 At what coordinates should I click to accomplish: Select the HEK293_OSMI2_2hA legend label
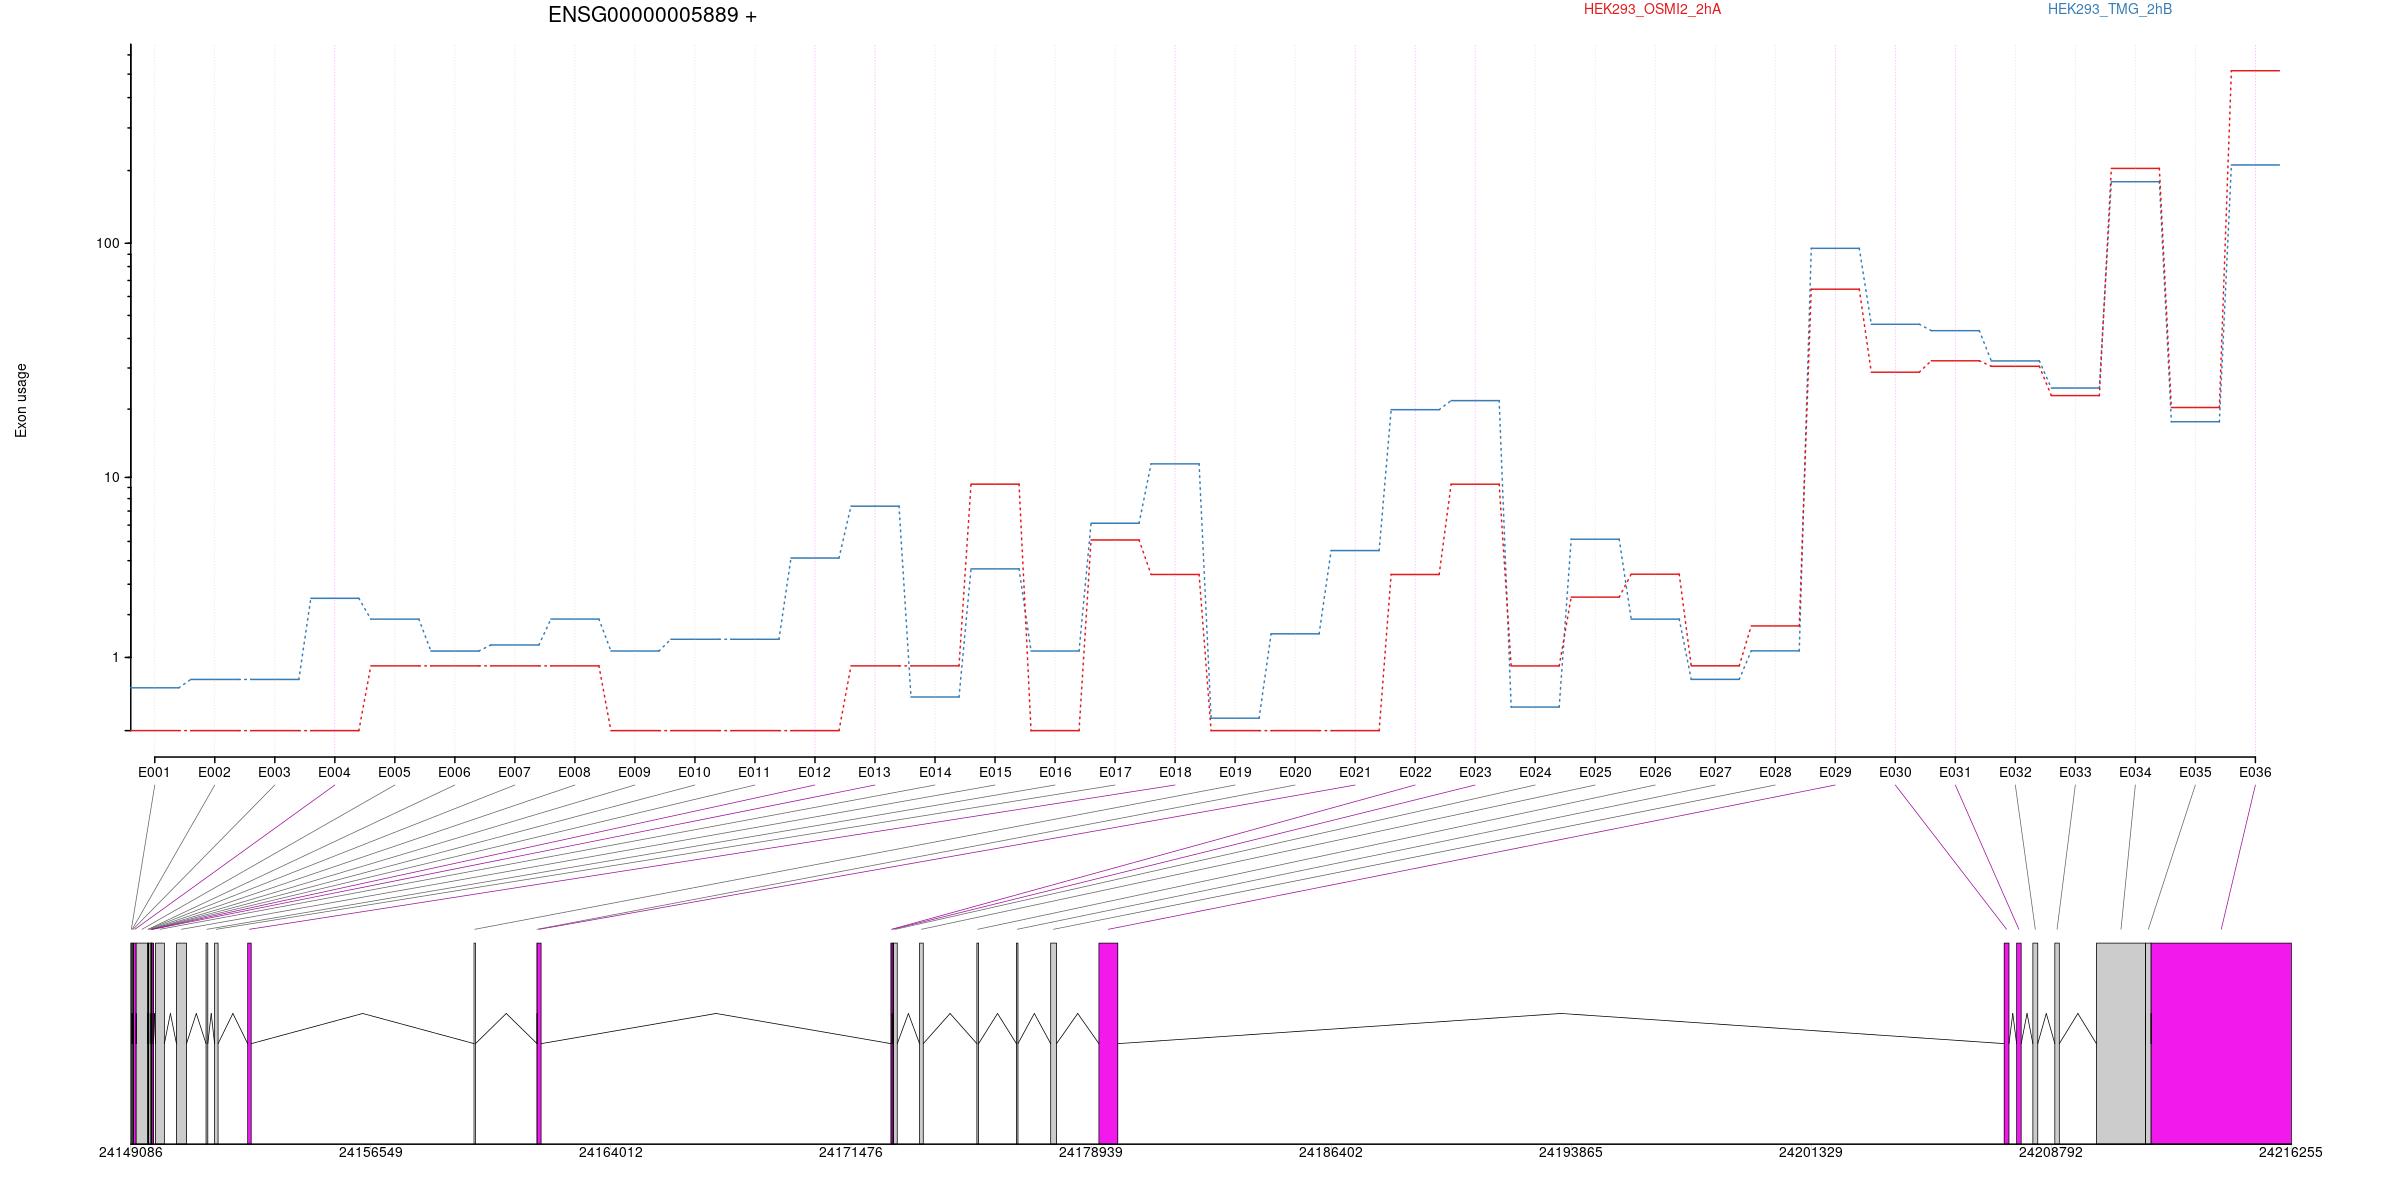(x=1652, y=9)
